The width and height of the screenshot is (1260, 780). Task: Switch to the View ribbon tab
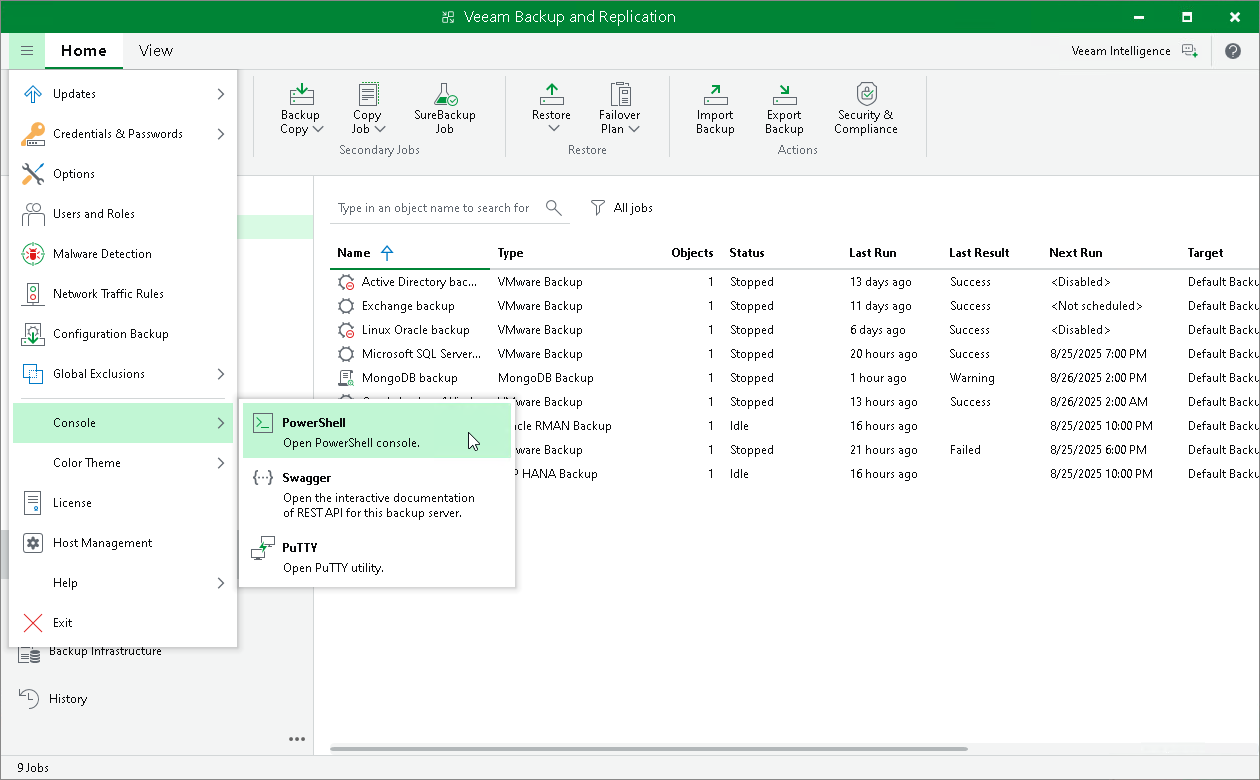tap(156, 51)
